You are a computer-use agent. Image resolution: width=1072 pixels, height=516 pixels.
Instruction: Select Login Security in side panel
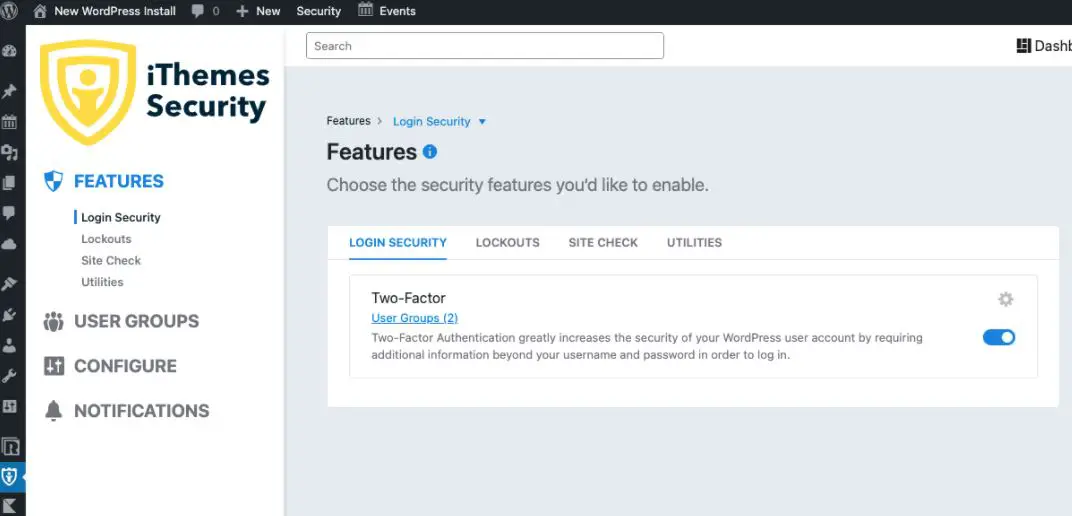(x=120, y=217)
